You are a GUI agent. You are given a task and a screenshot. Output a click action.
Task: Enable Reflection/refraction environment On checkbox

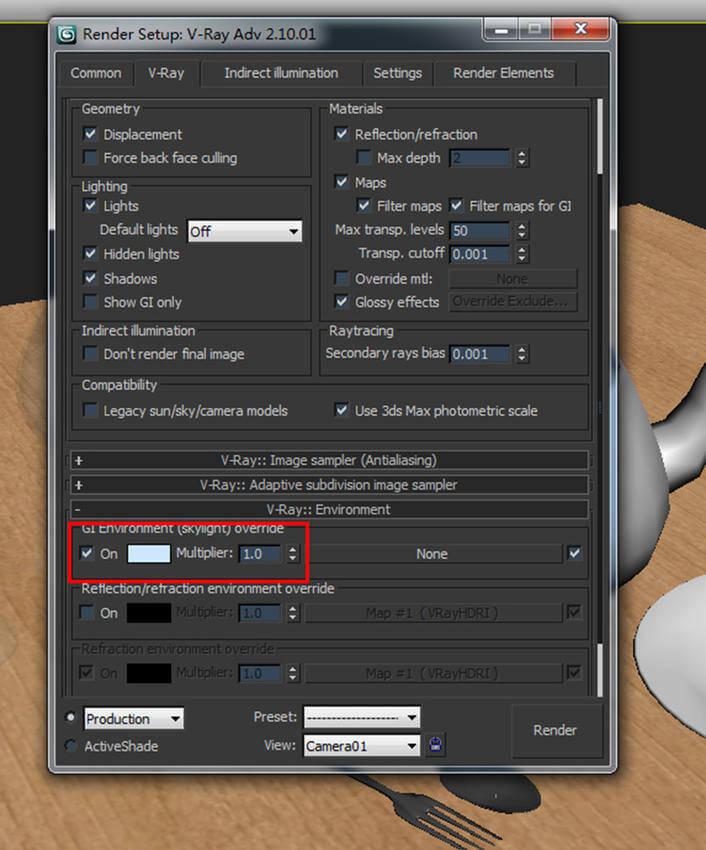click(x=87, y=613)
